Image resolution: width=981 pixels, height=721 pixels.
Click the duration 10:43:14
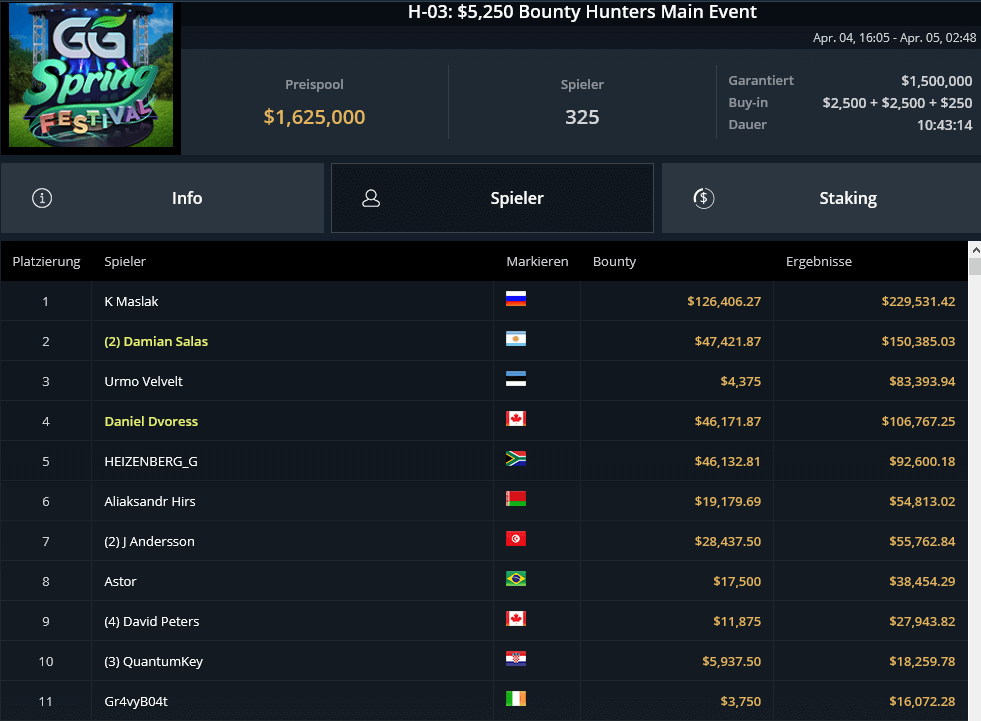click(x=945, y=125)
